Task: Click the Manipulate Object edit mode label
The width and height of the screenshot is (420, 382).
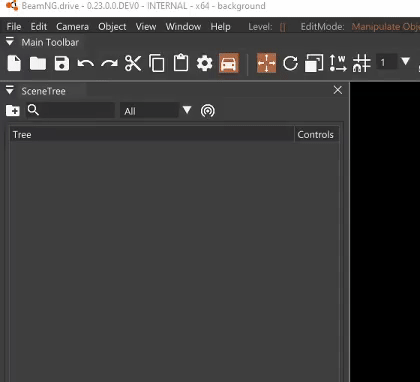Action: tap(386, 27)
